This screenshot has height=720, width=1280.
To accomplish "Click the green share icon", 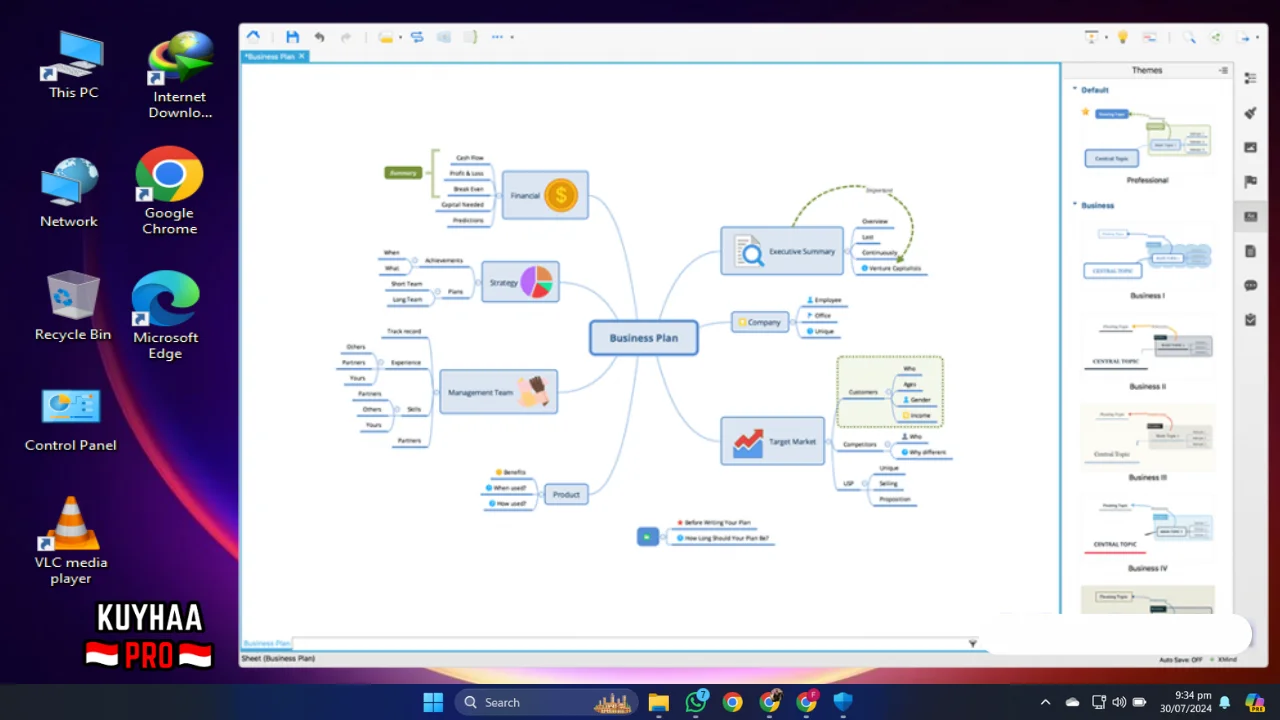I will pyautogui.click(x=1216, y=37).
